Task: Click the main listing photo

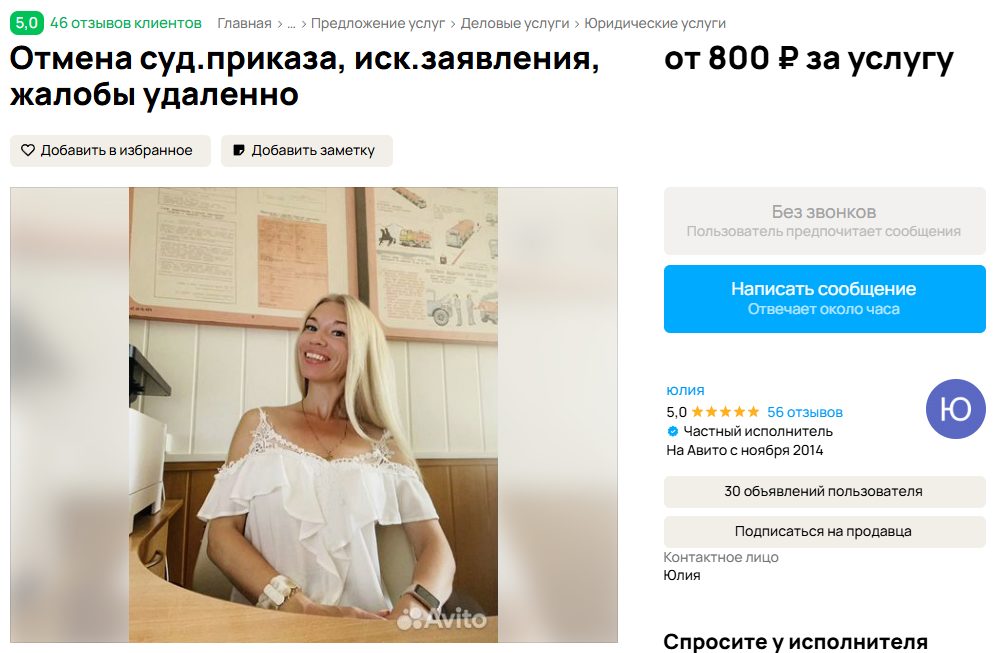Action: click(x=314, y=415)
